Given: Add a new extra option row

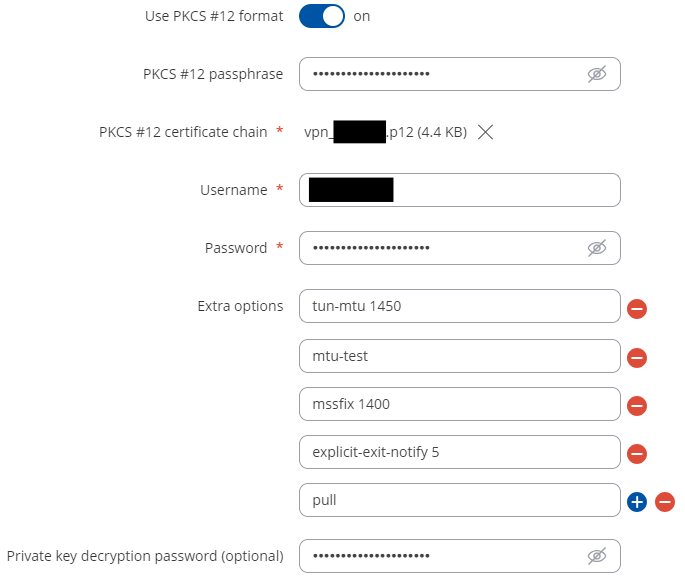Looking at the screenshot, I should pyautogui.click(x=637, y=502).
